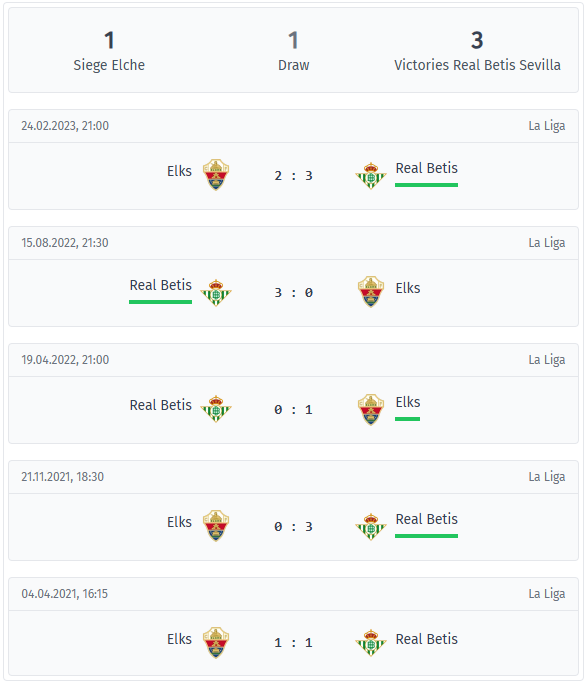Click Victories Real Betis Sevilla statistic
Image resolution: width=585 pixels, height=681 pixels.
[477, 51]
